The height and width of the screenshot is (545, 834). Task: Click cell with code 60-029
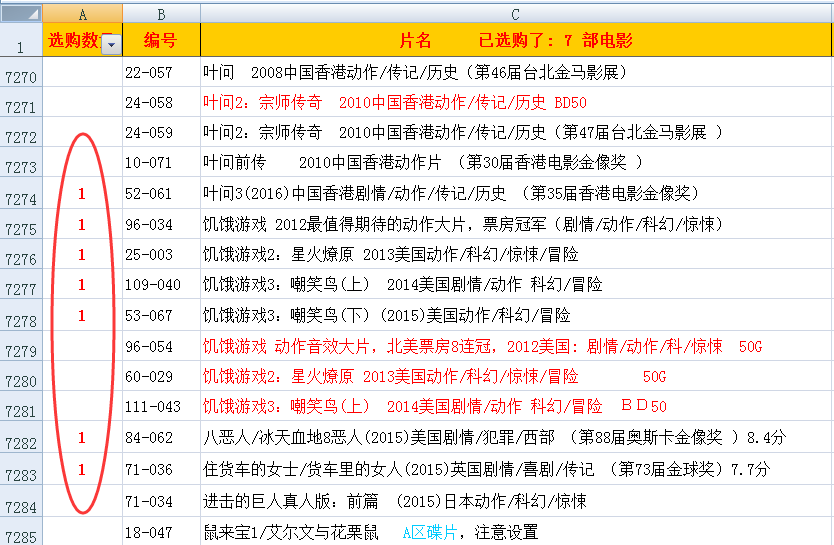(161, 376)
